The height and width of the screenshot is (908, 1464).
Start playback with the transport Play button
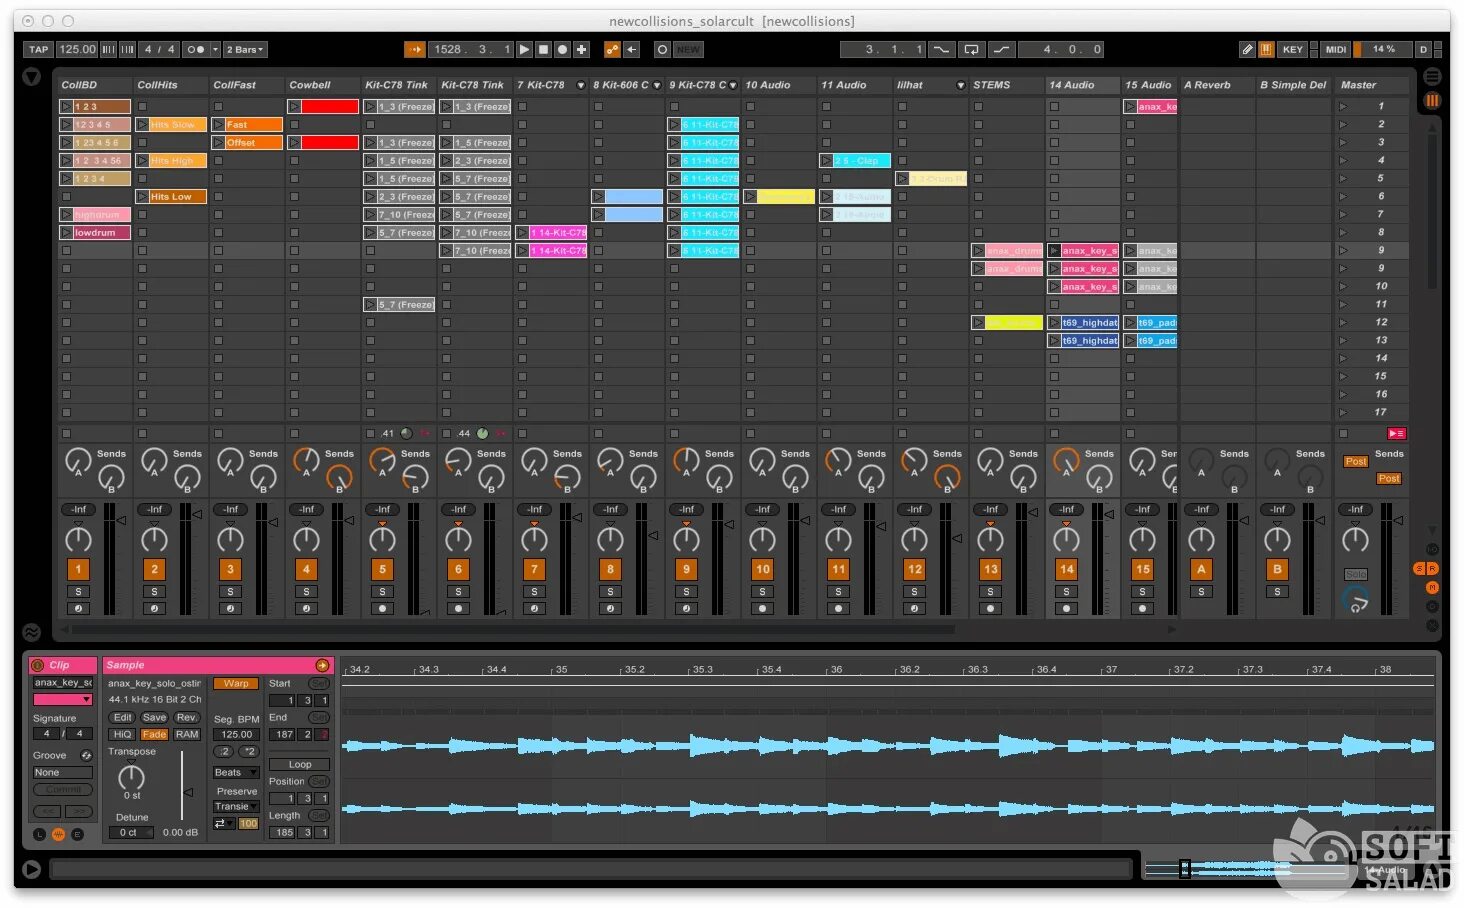[x=524, y=49]
